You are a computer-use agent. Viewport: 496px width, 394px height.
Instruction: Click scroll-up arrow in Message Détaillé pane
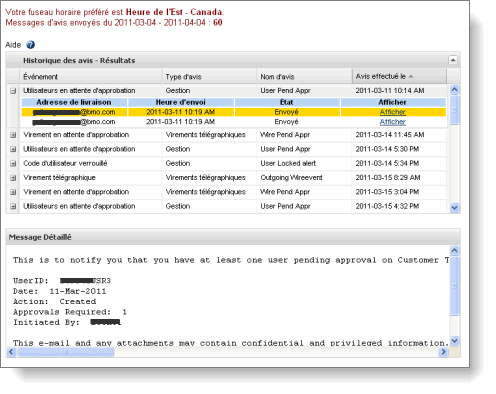(x=455, y=250)
